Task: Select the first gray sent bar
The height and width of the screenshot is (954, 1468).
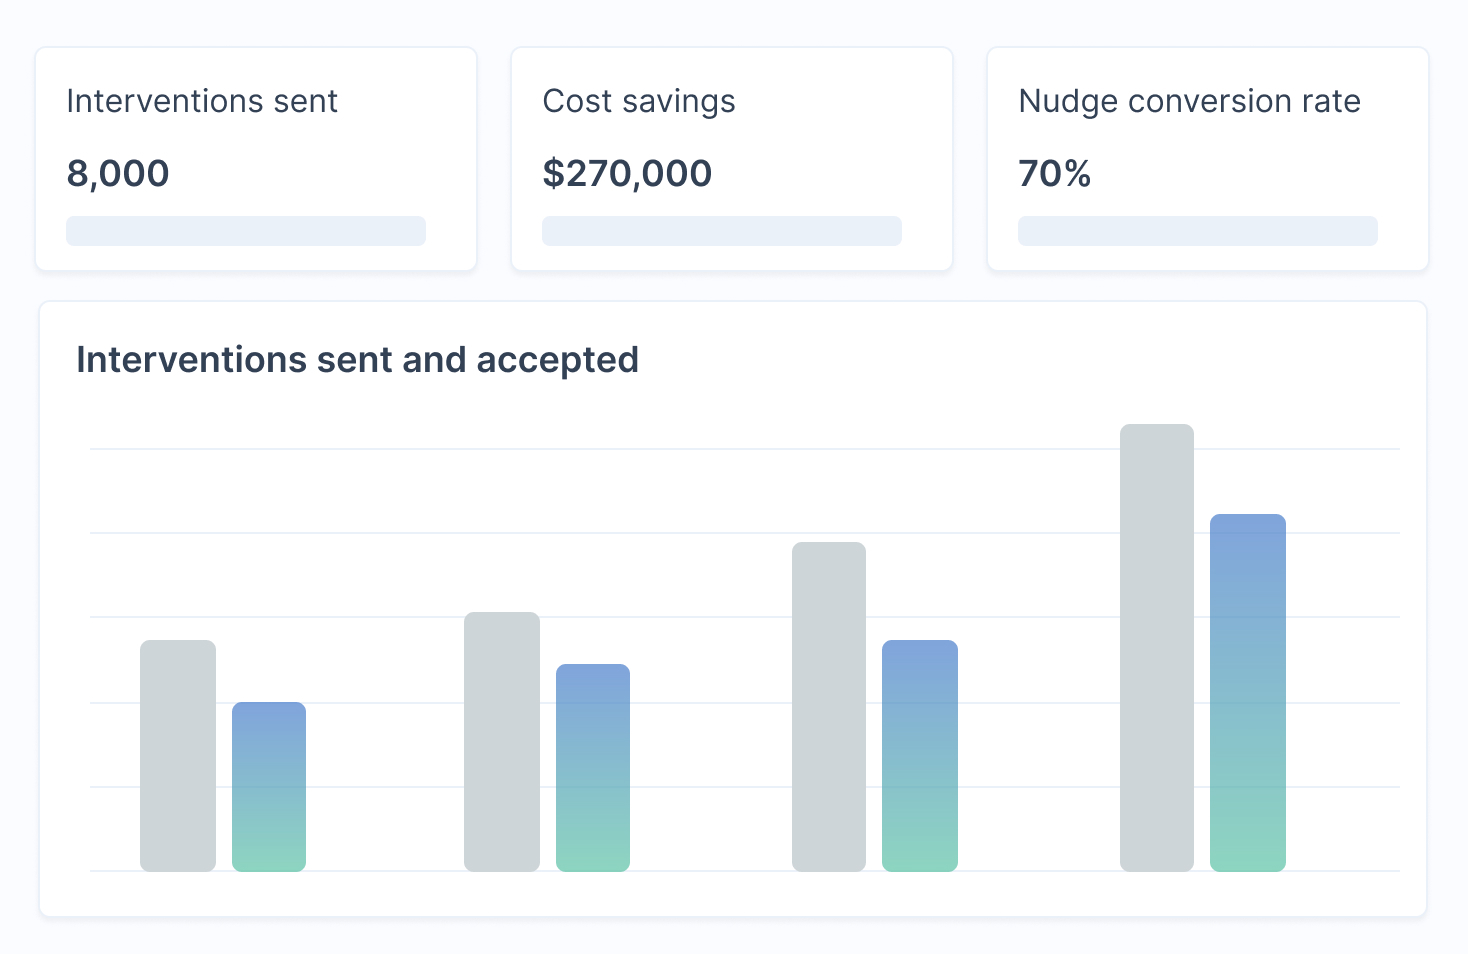Action: [178, 755]
